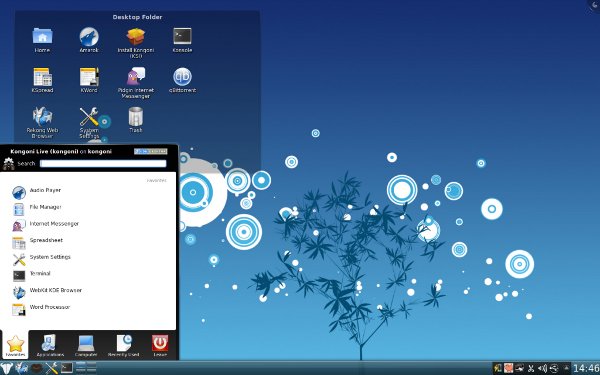Open the Amarok icon in Desktop Folder

pyautogui.click(x=89, y=37)
